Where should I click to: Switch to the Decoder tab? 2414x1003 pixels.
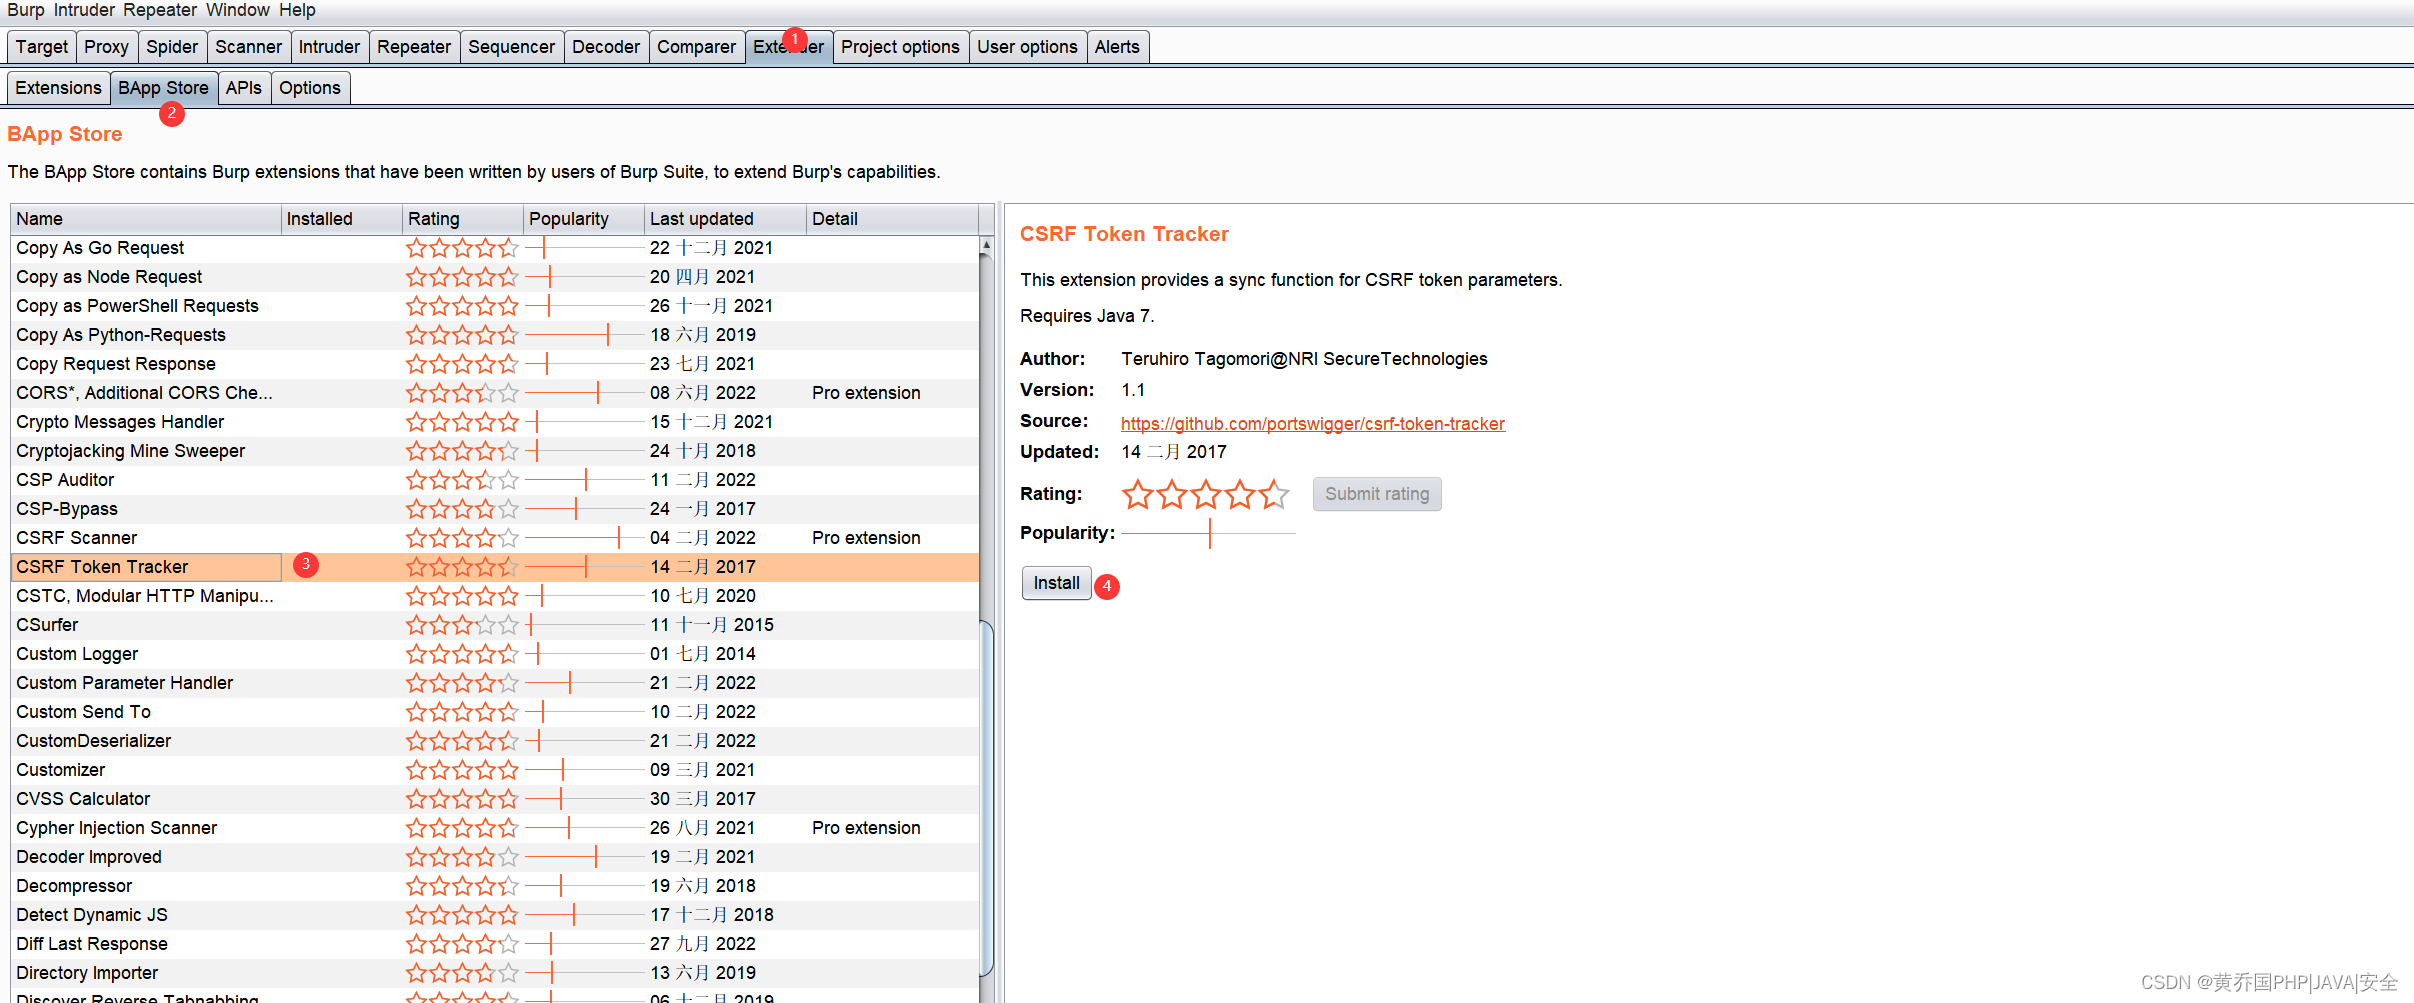coord(606,47)
